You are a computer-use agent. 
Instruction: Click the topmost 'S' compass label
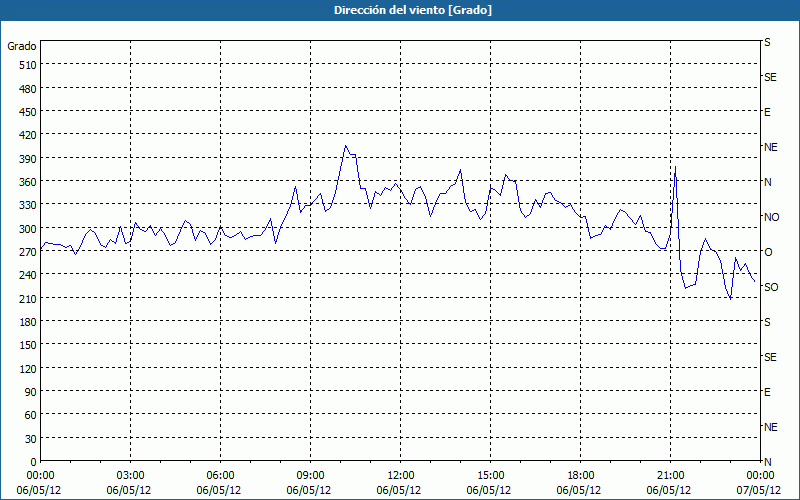click(x=767, y=42)
